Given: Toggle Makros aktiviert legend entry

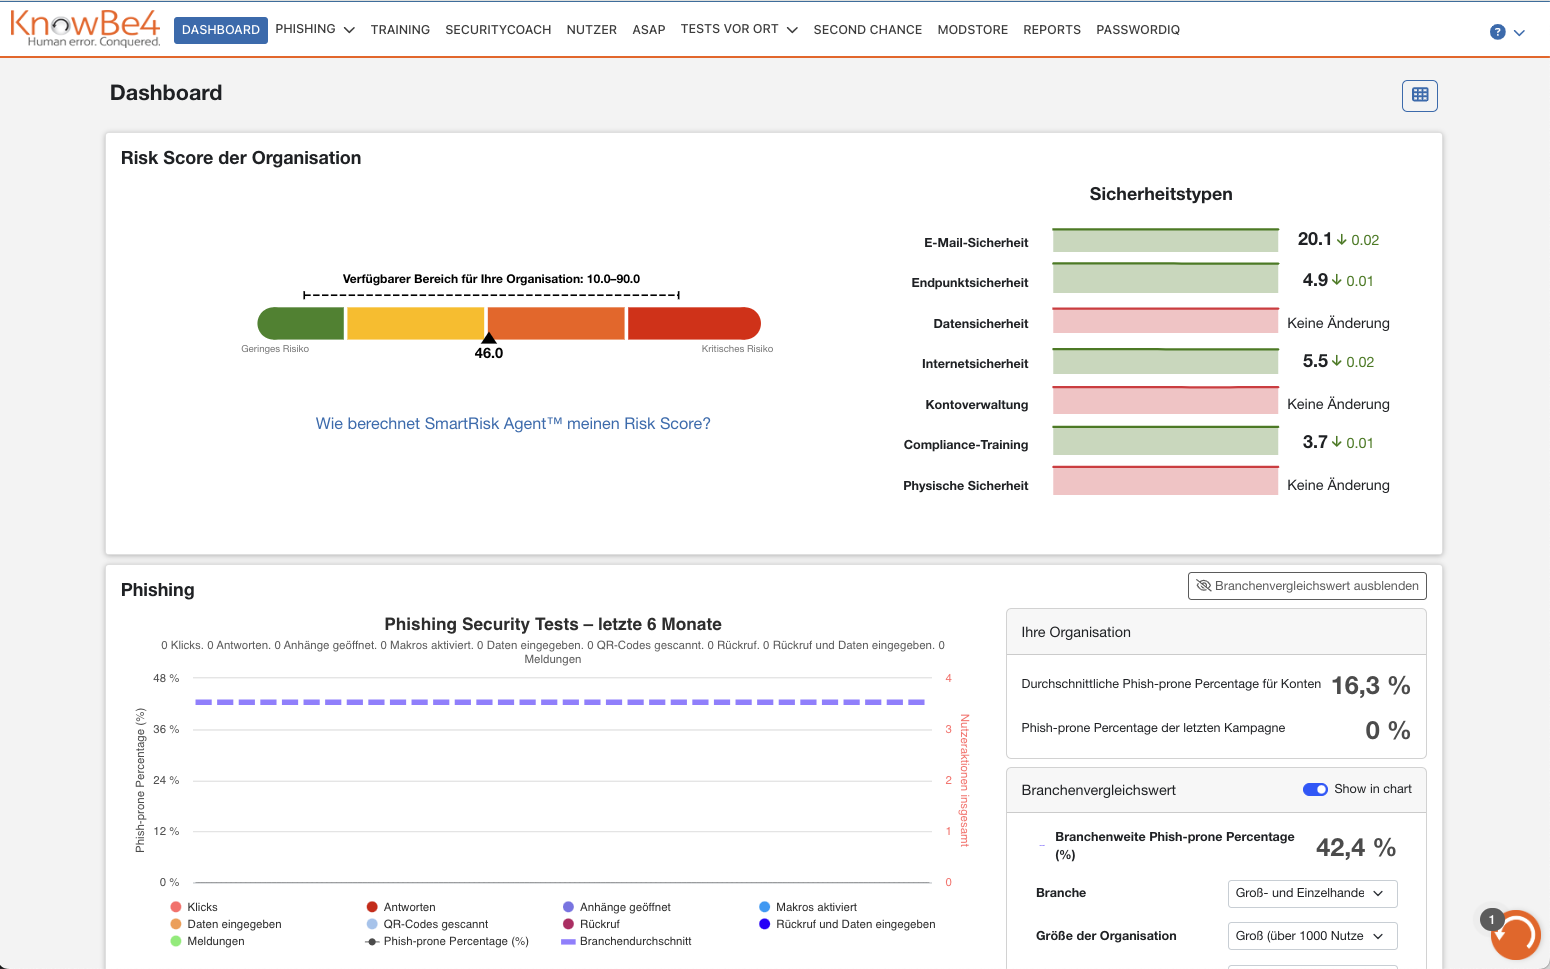Looking at the screenshot, I should point(808,907).
